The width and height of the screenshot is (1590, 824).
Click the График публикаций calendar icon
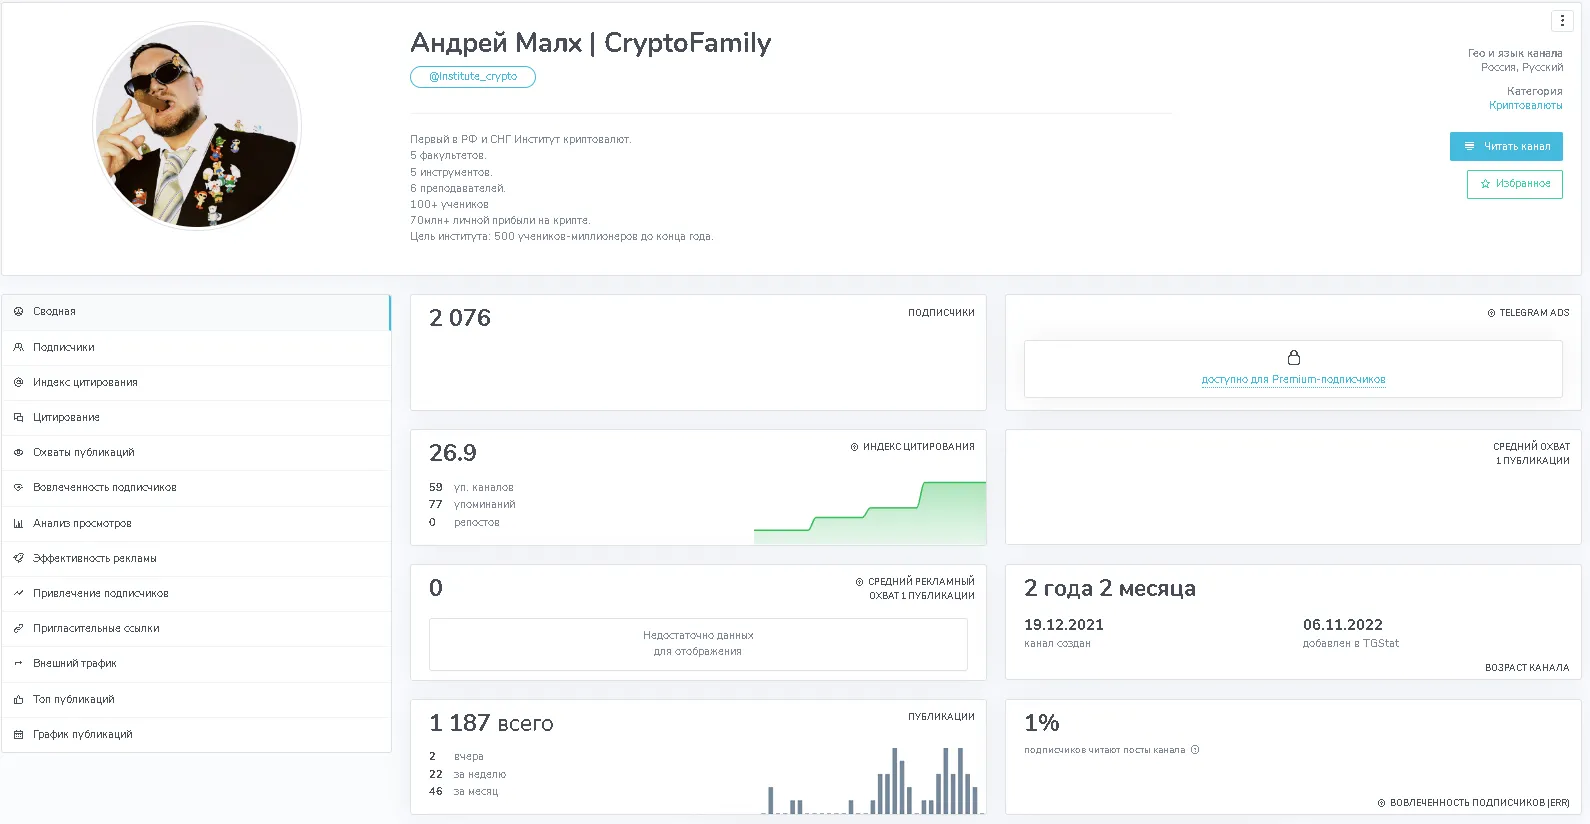pos(18,734)
